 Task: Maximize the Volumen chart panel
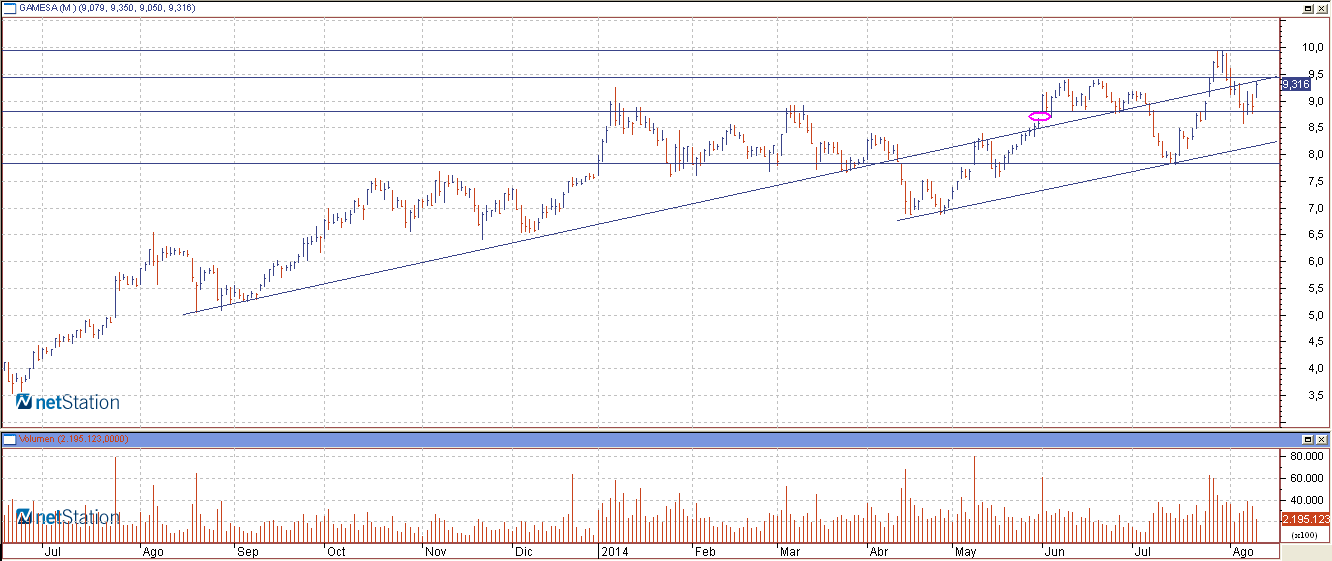coord(1308,439)
